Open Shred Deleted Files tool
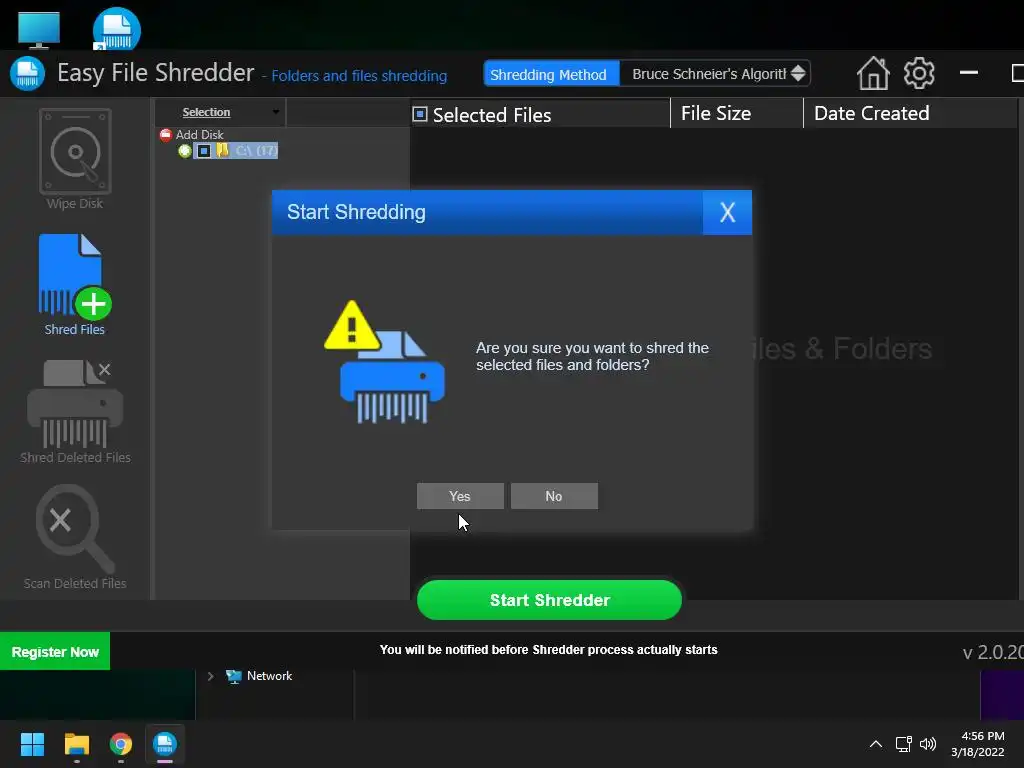This screenshot has width=1024, height=768. click(75, 411)
